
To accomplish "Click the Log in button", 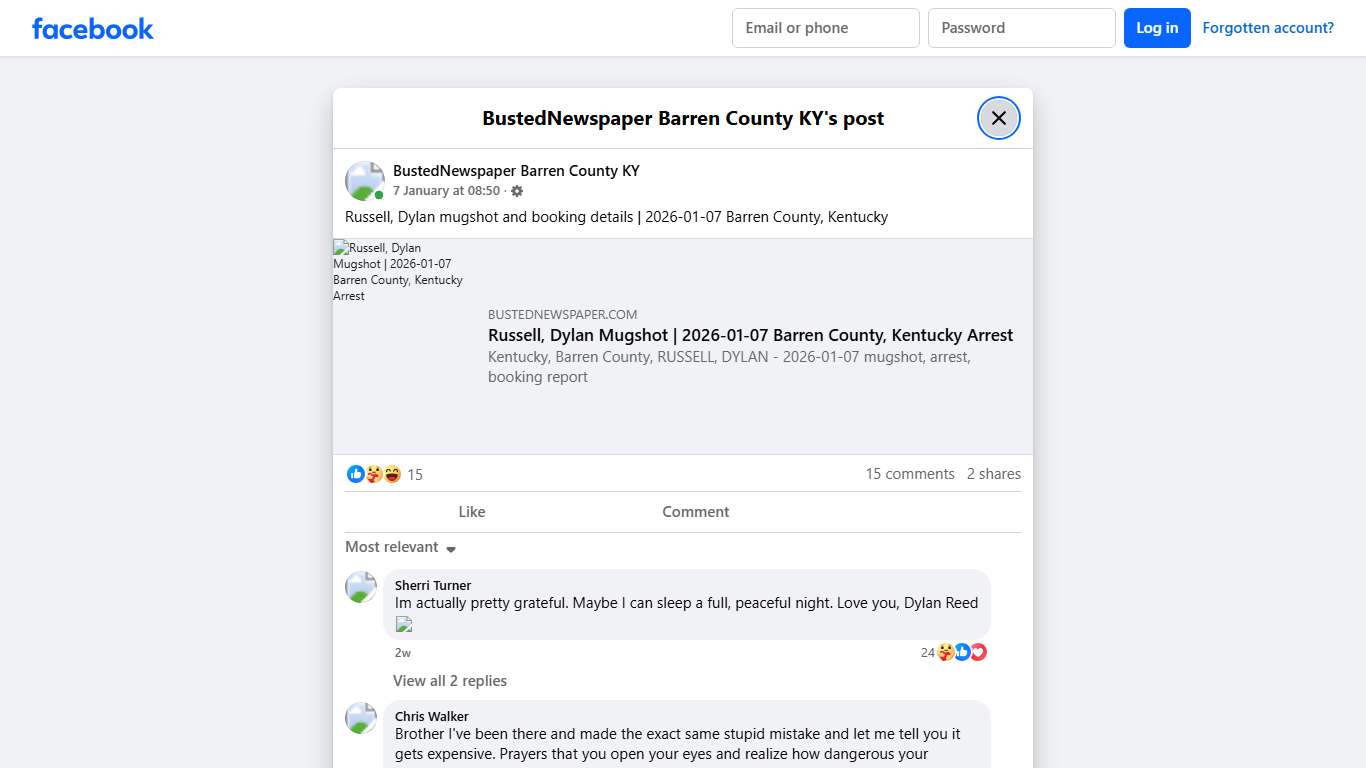I will pos(1157,28).
